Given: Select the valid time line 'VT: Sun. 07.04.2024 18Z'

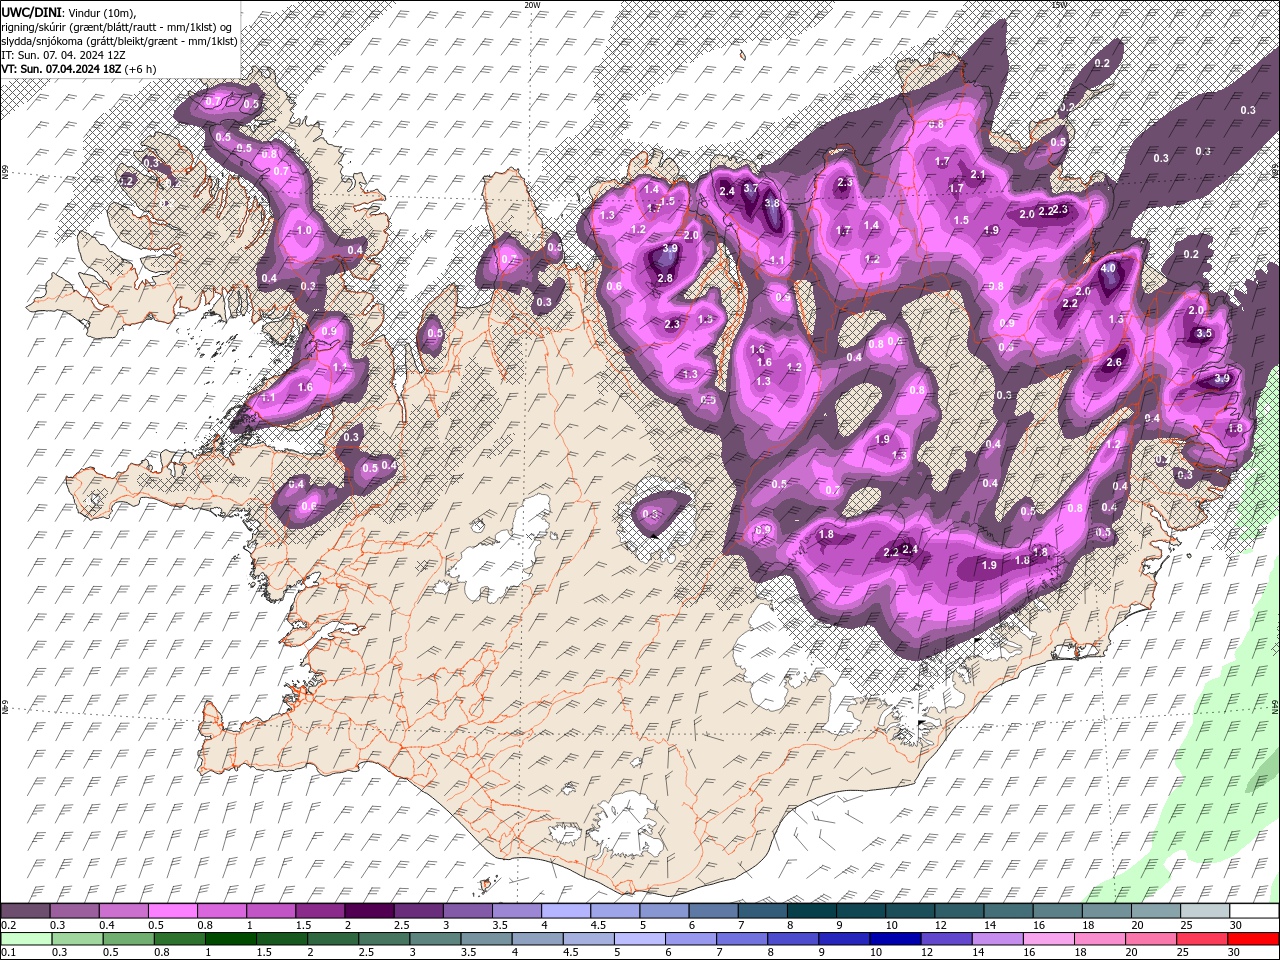Looking at the screenshot, I should tap(62, 69).
